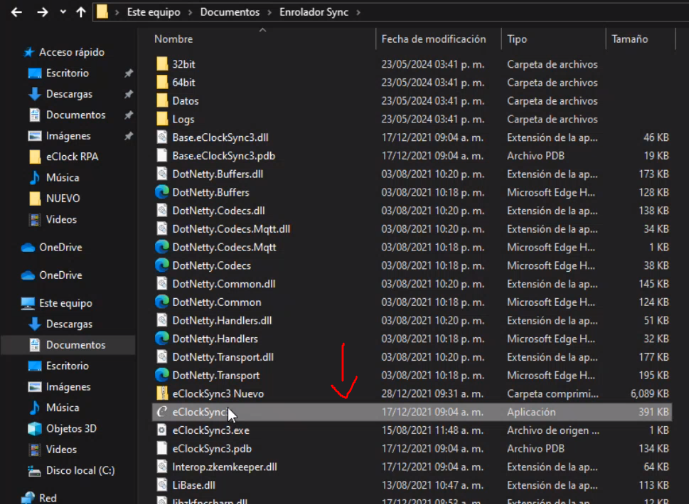
Task: Click the Logs folder icon
Action: point(162,119)
